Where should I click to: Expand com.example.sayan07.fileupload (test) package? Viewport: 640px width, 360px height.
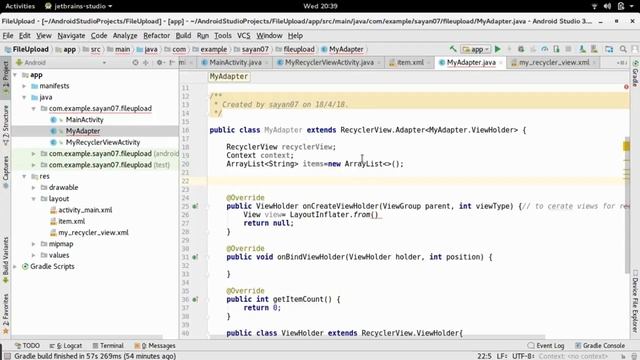pyautogui.click(x=33, y=165)
